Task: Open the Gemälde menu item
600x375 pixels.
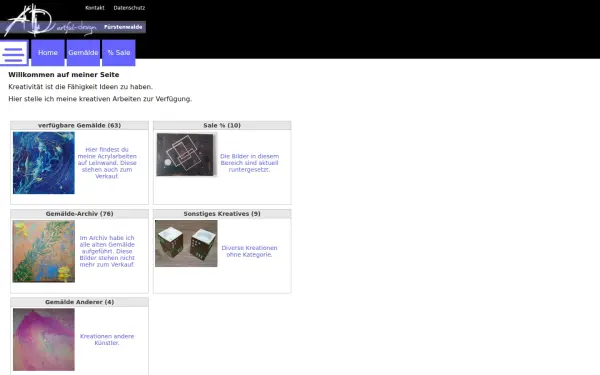Action: (83, 53)
